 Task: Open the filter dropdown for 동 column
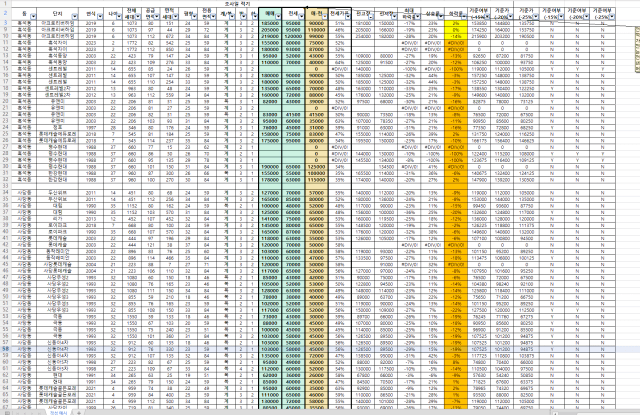33,16
